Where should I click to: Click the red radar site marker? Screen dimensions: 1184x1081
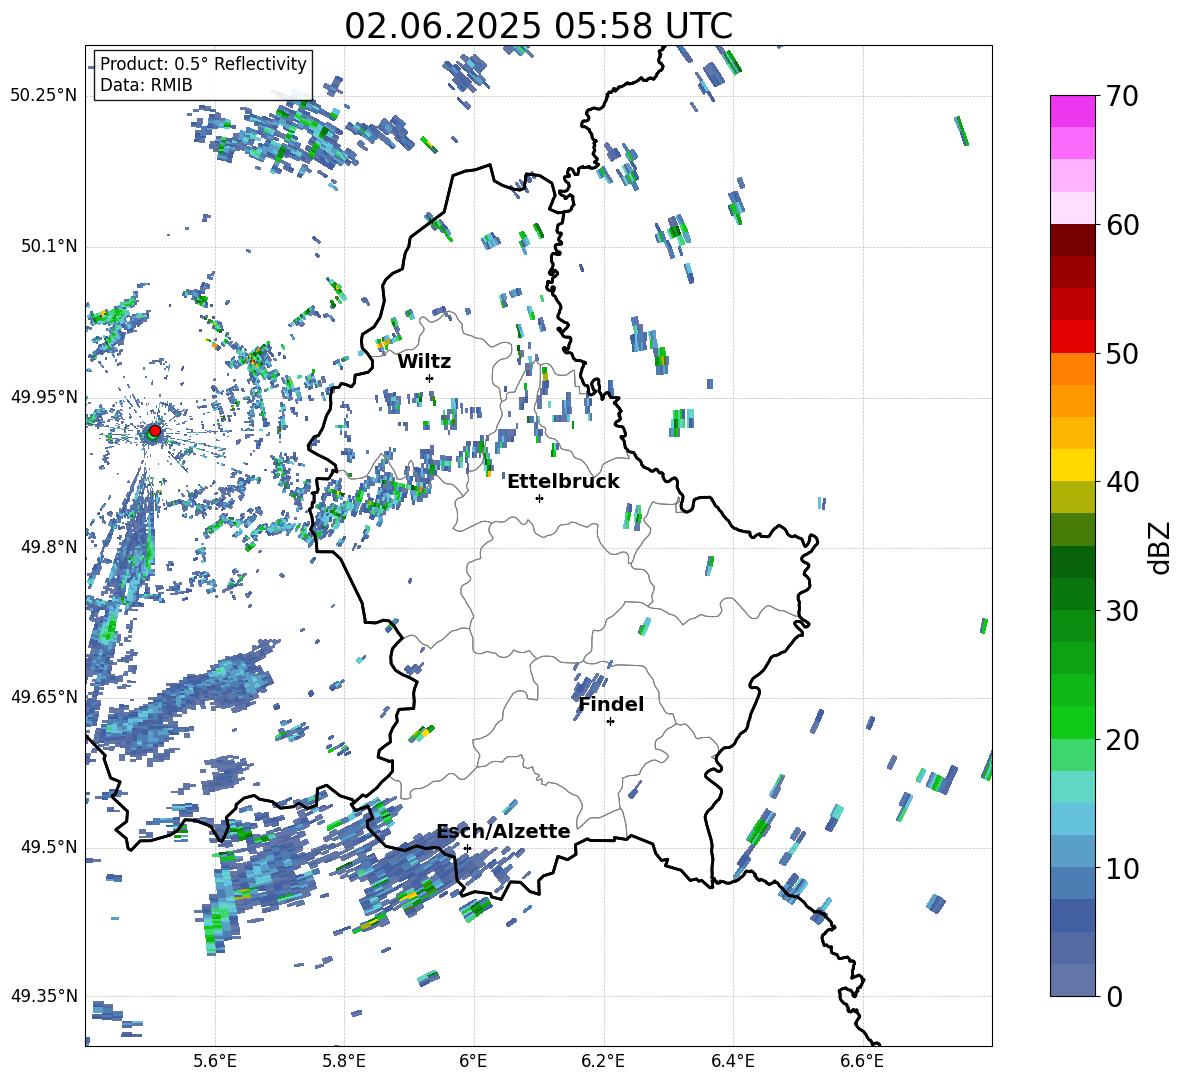tap(155, 431)
